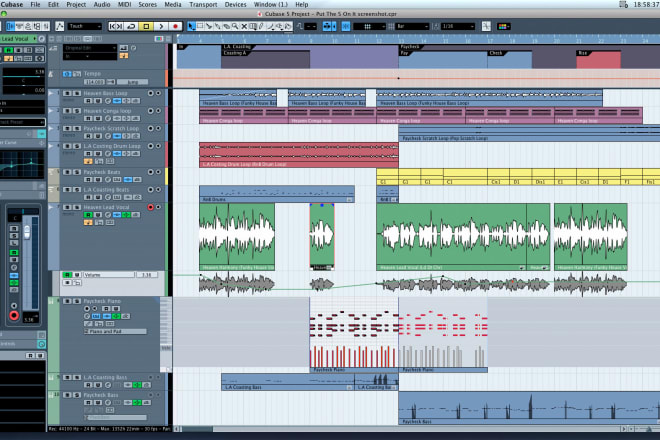
Task: Open the grid type Bar dropdown
Action: 412,27
